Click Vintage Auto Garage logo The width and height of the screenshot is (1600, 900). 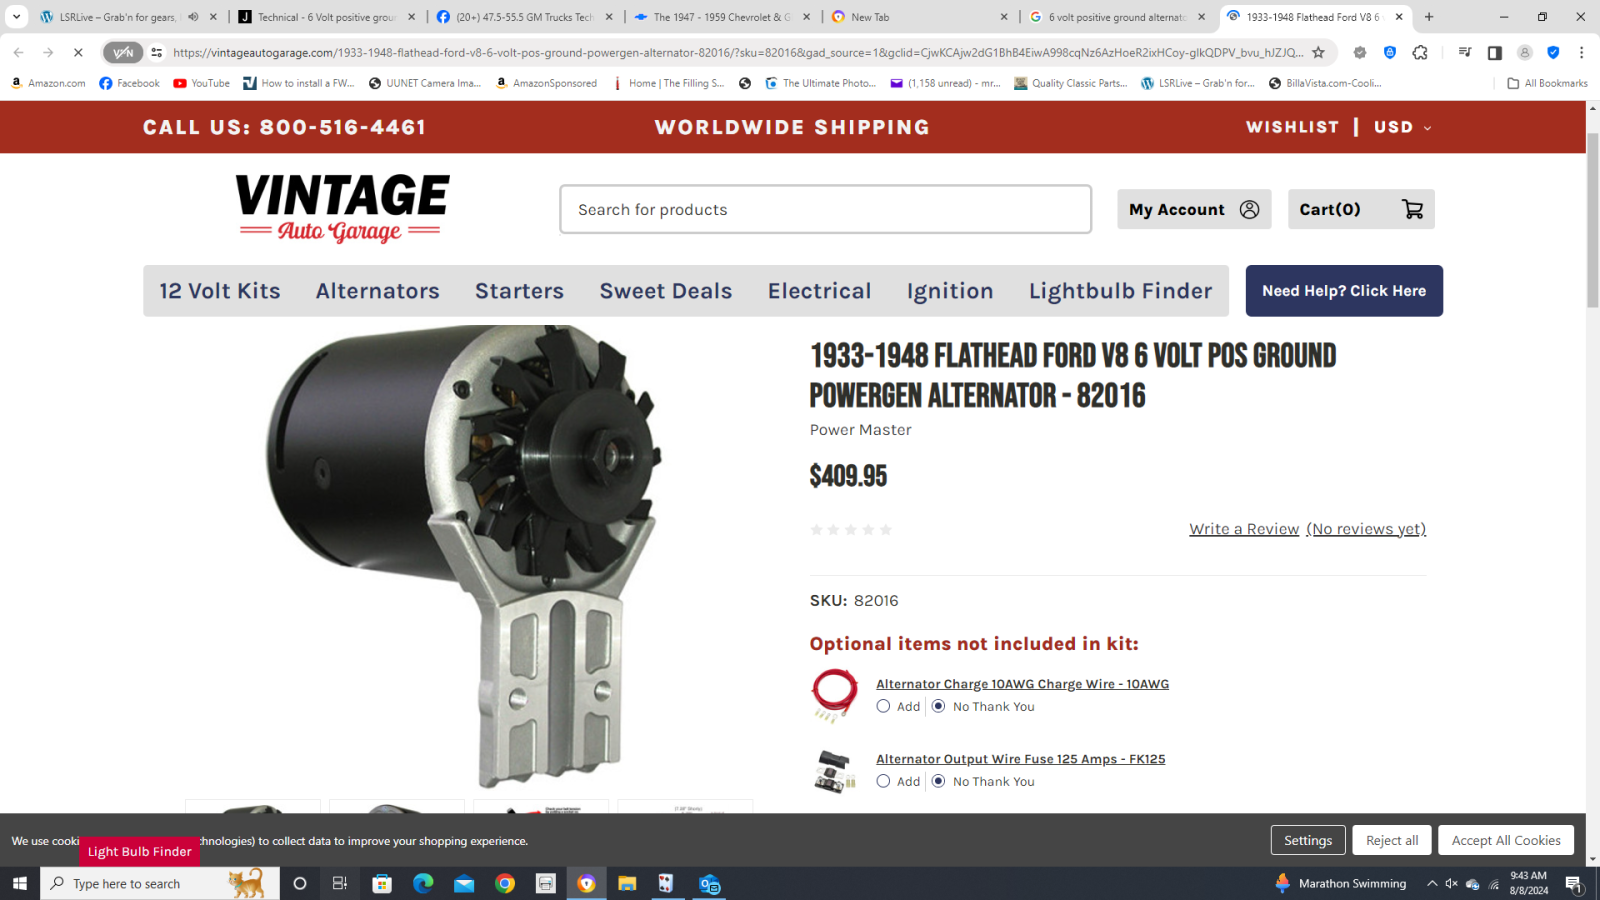[342, 208]
